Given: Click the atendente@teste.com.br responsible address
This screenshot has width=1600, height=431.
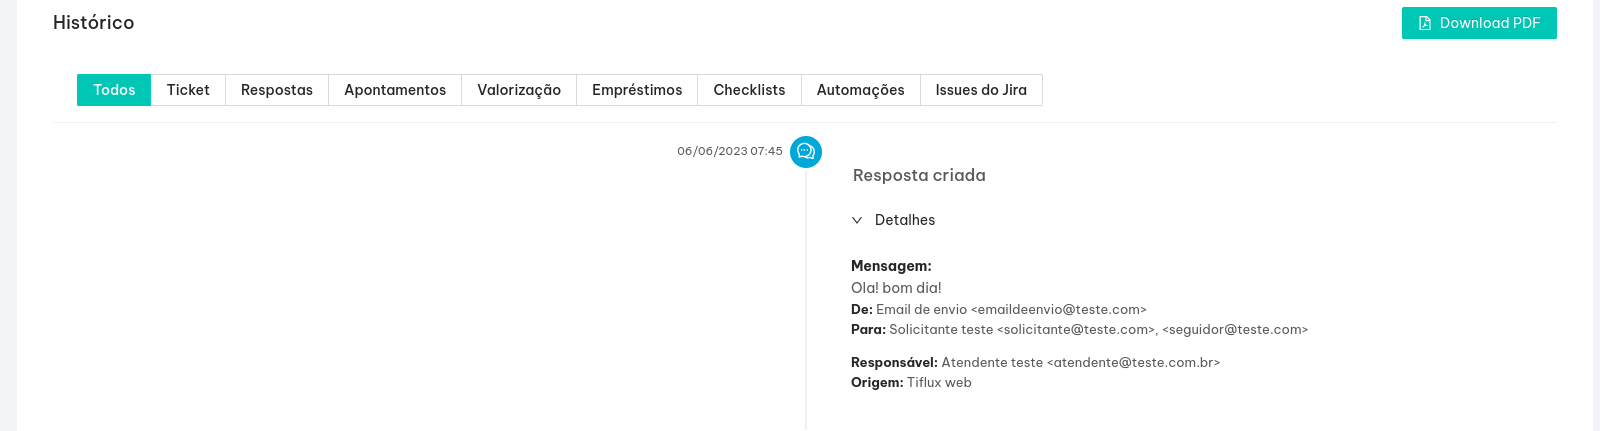Looking at the screenshot, I should pos(1134,363).
